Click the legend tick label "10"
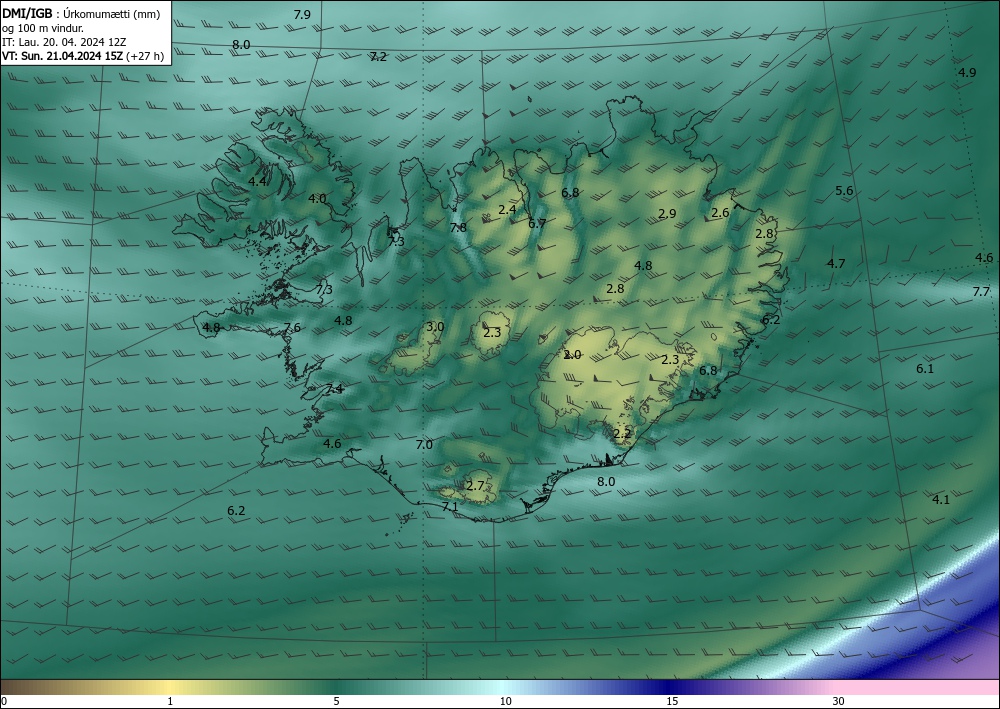The width and height of the screenshot is (1000, 709). (x=505, y=701)
